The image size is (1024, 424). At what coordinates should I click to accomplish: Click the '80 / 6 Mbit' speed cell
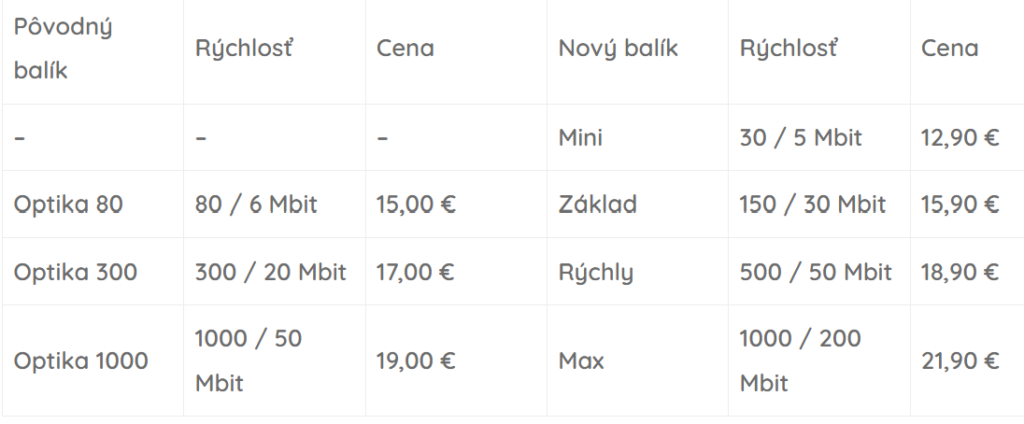(256, 204)
